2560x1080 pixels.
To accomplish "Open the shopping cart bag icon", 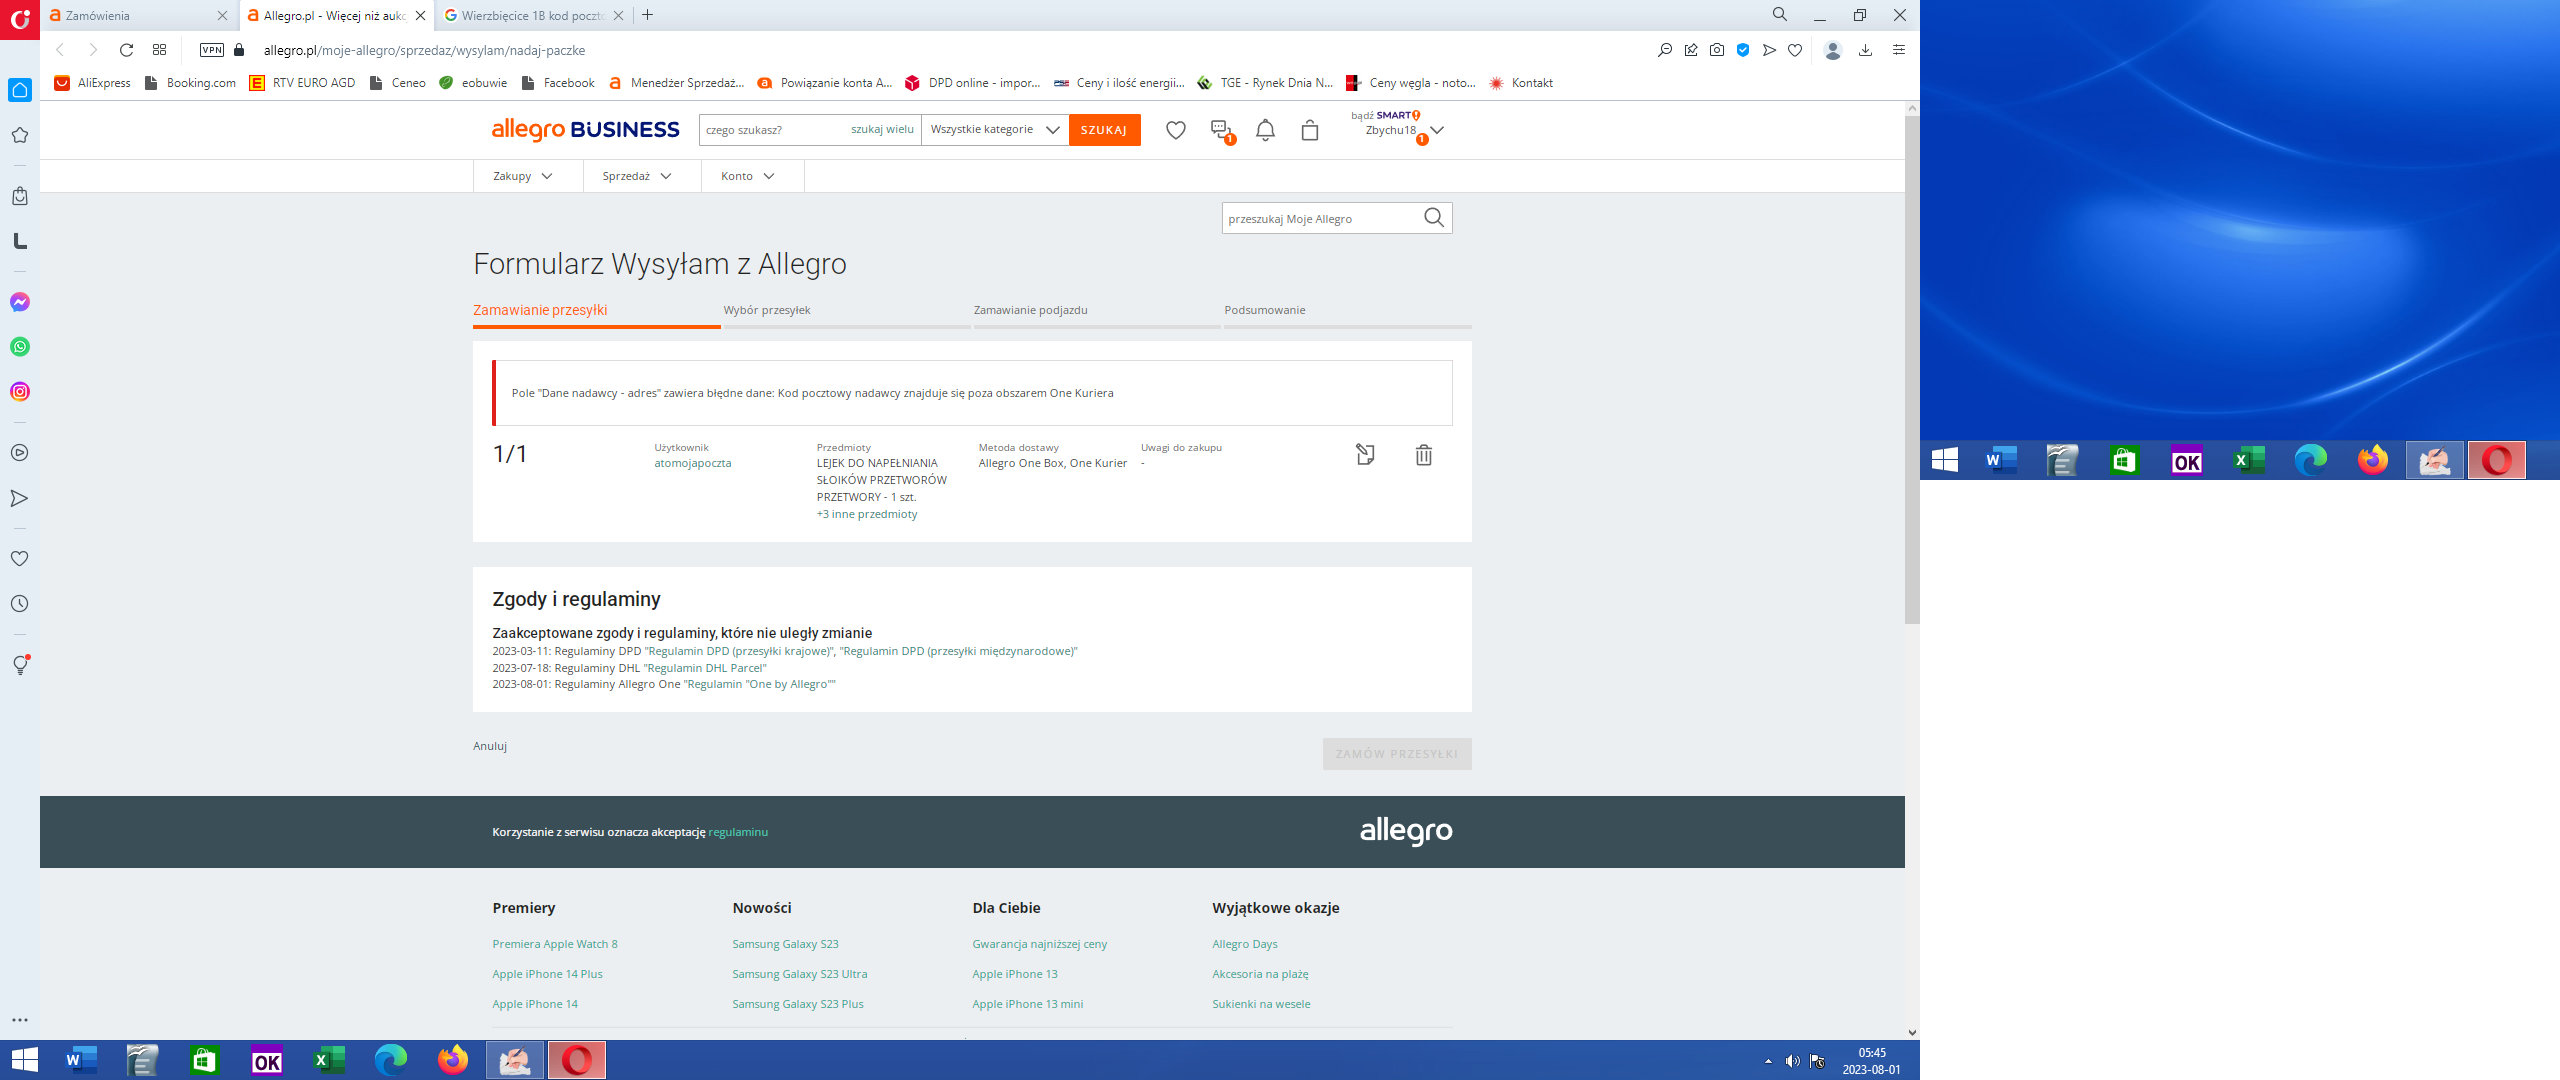I will [1310, 130].
